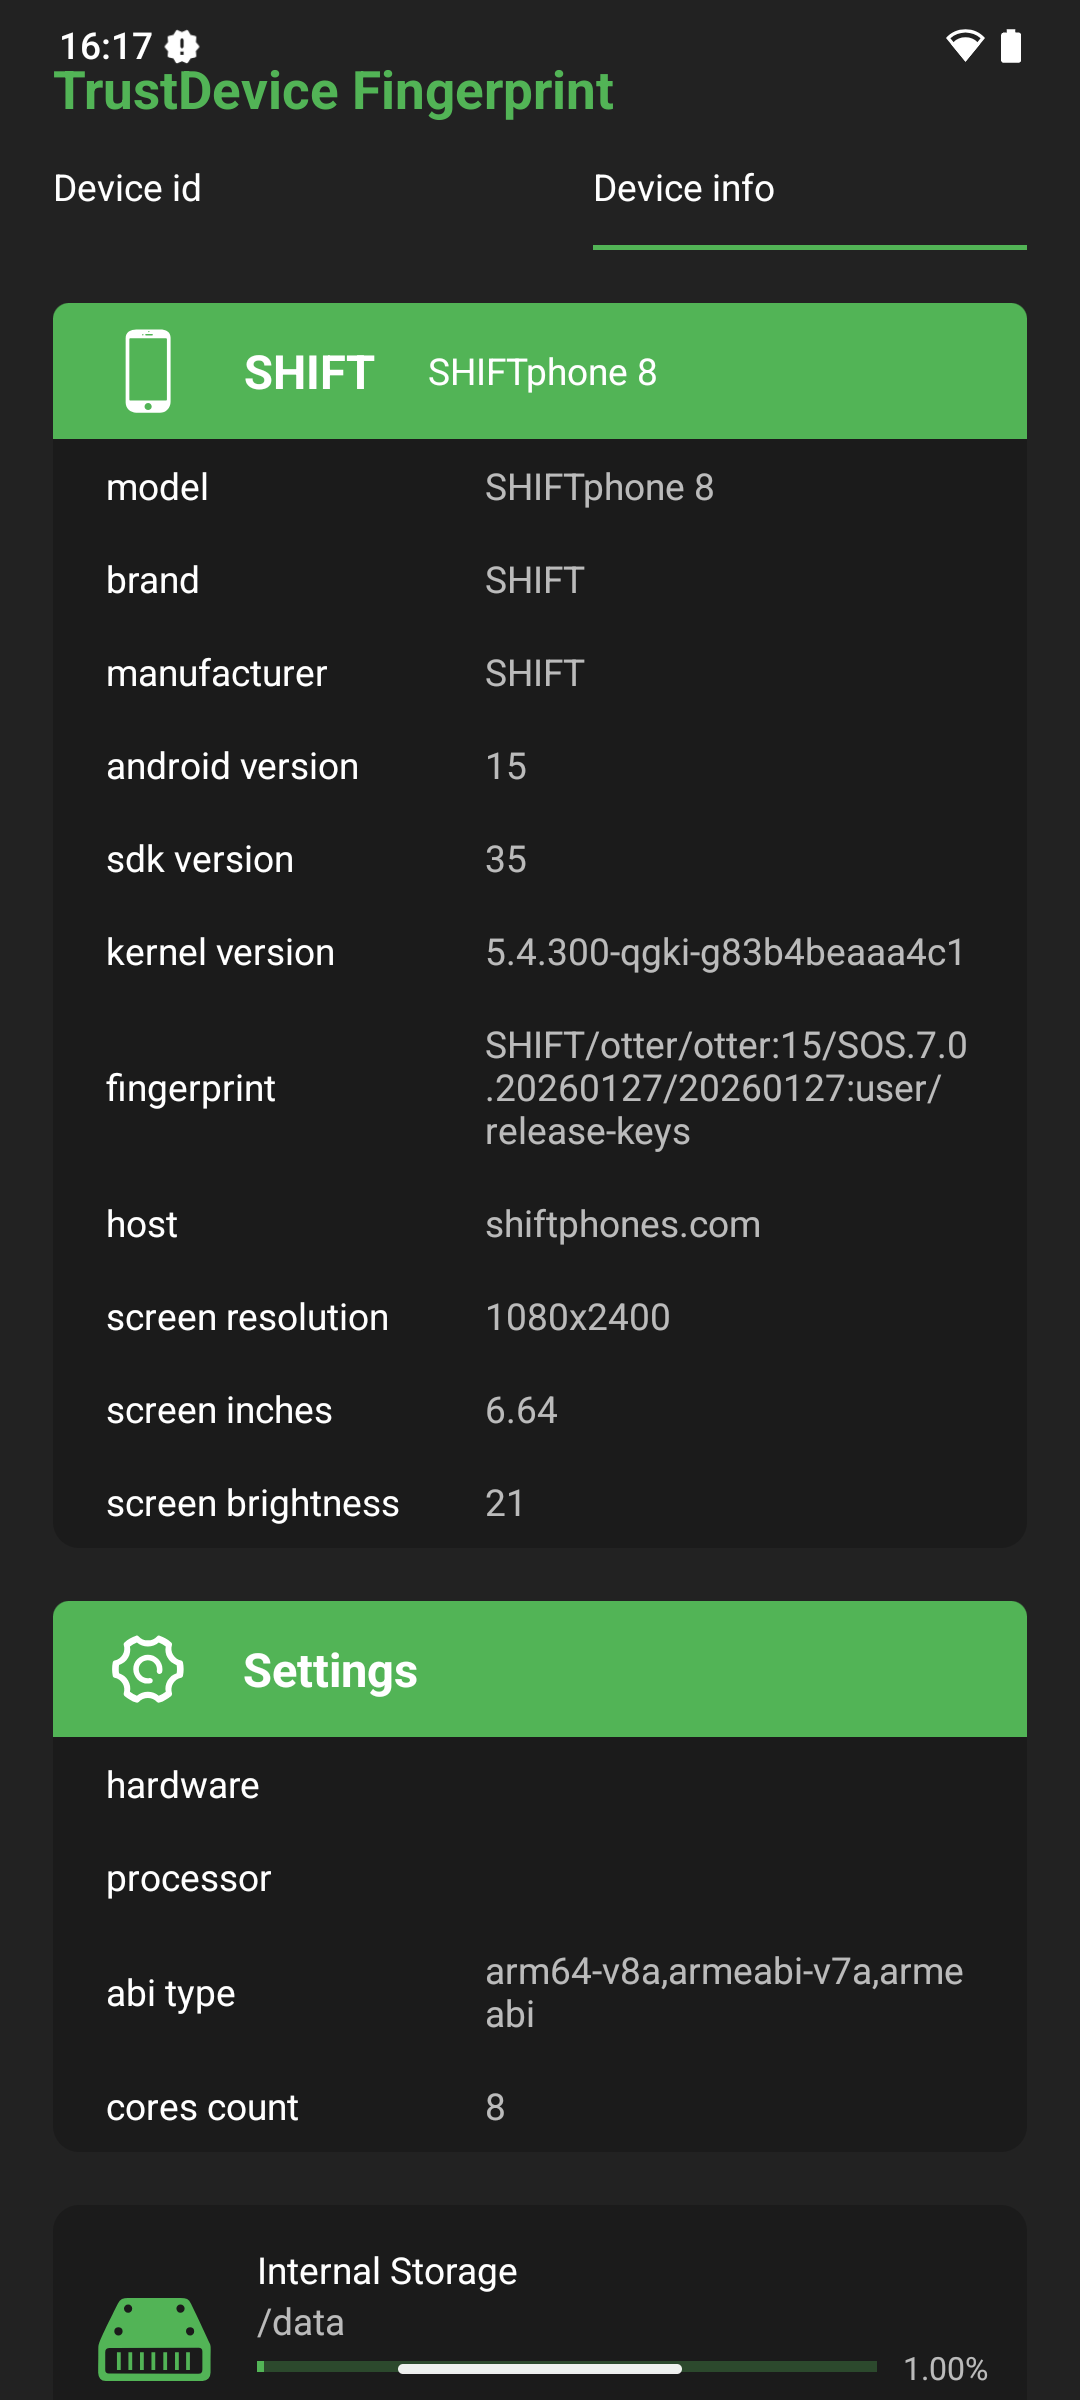Screen dimensions: 1080x2400
Task: Tap the shiftphones.com host value
Action: [x=622, y=1225]
